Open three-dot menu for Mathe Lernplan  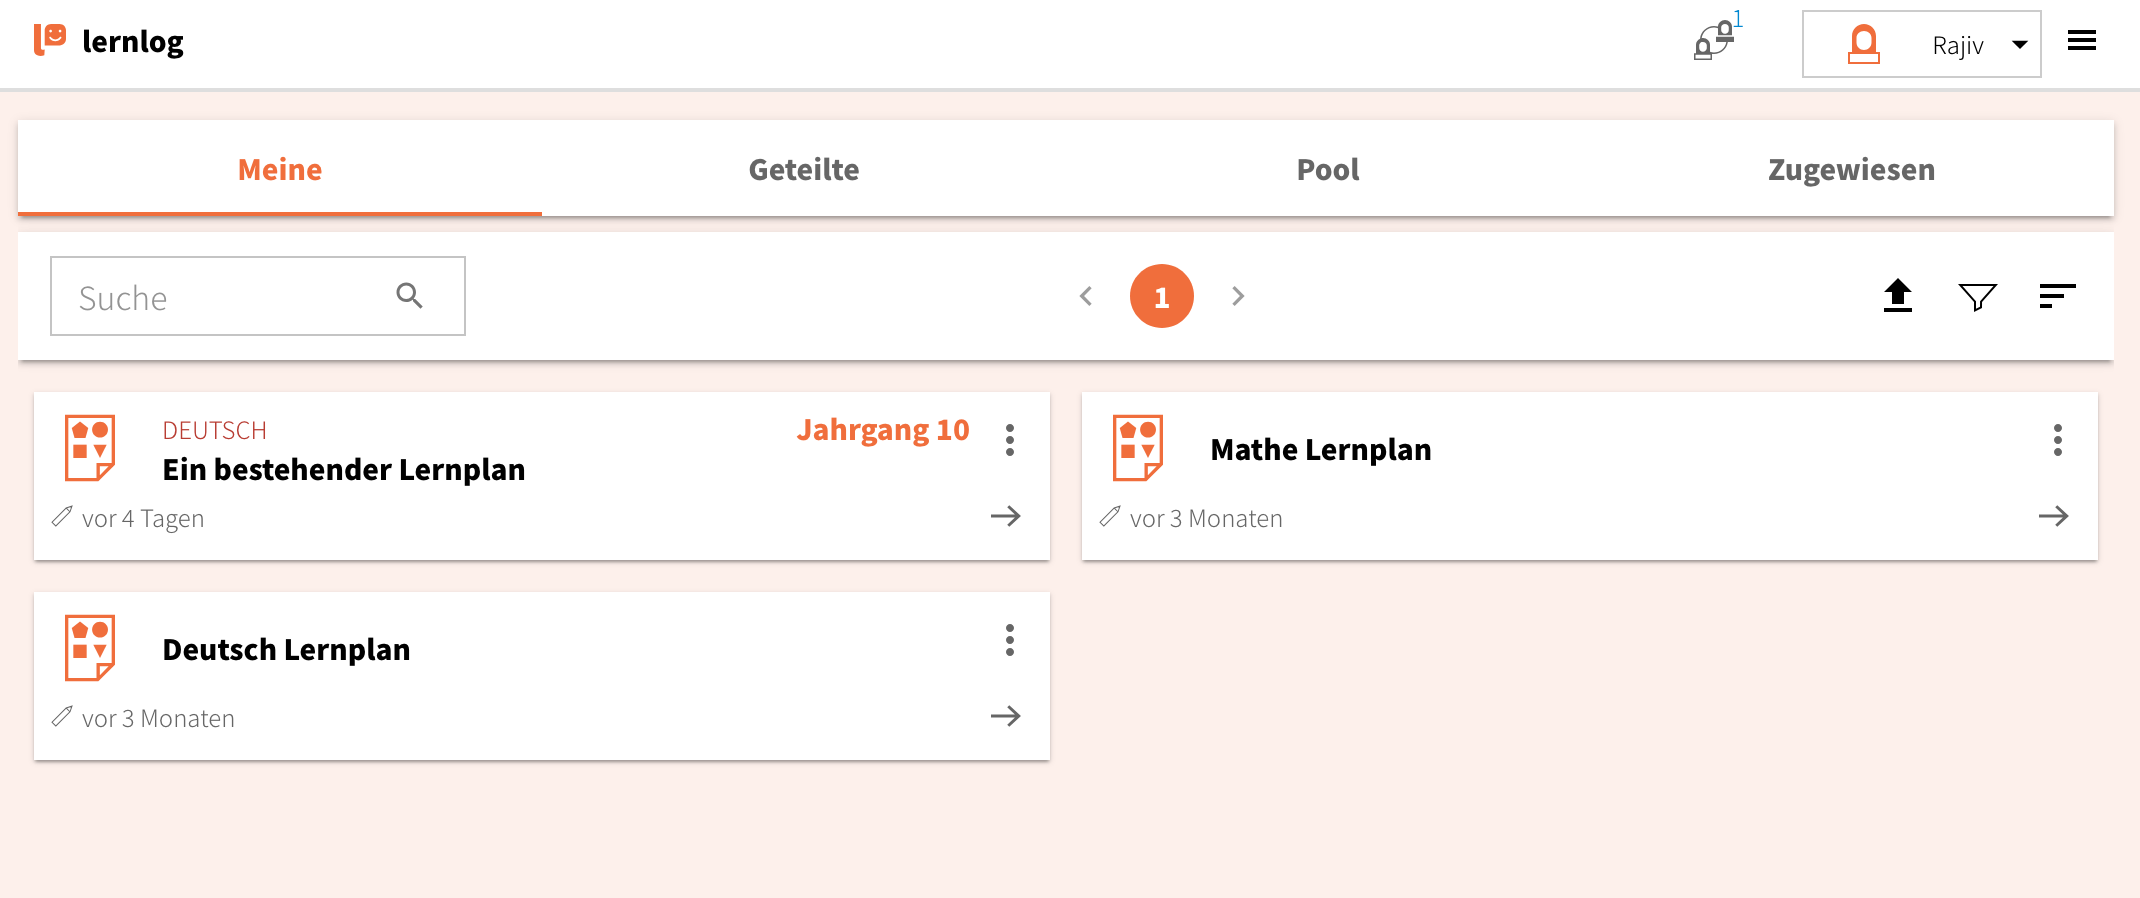point(2058,440)
